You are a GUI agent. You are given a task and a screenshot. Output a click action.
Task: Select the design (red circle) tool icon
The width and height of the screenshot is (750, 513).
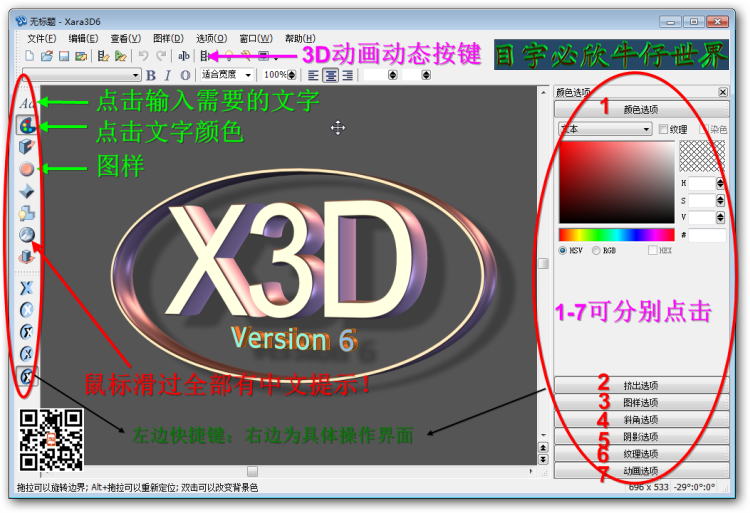(x=26, y=169)
